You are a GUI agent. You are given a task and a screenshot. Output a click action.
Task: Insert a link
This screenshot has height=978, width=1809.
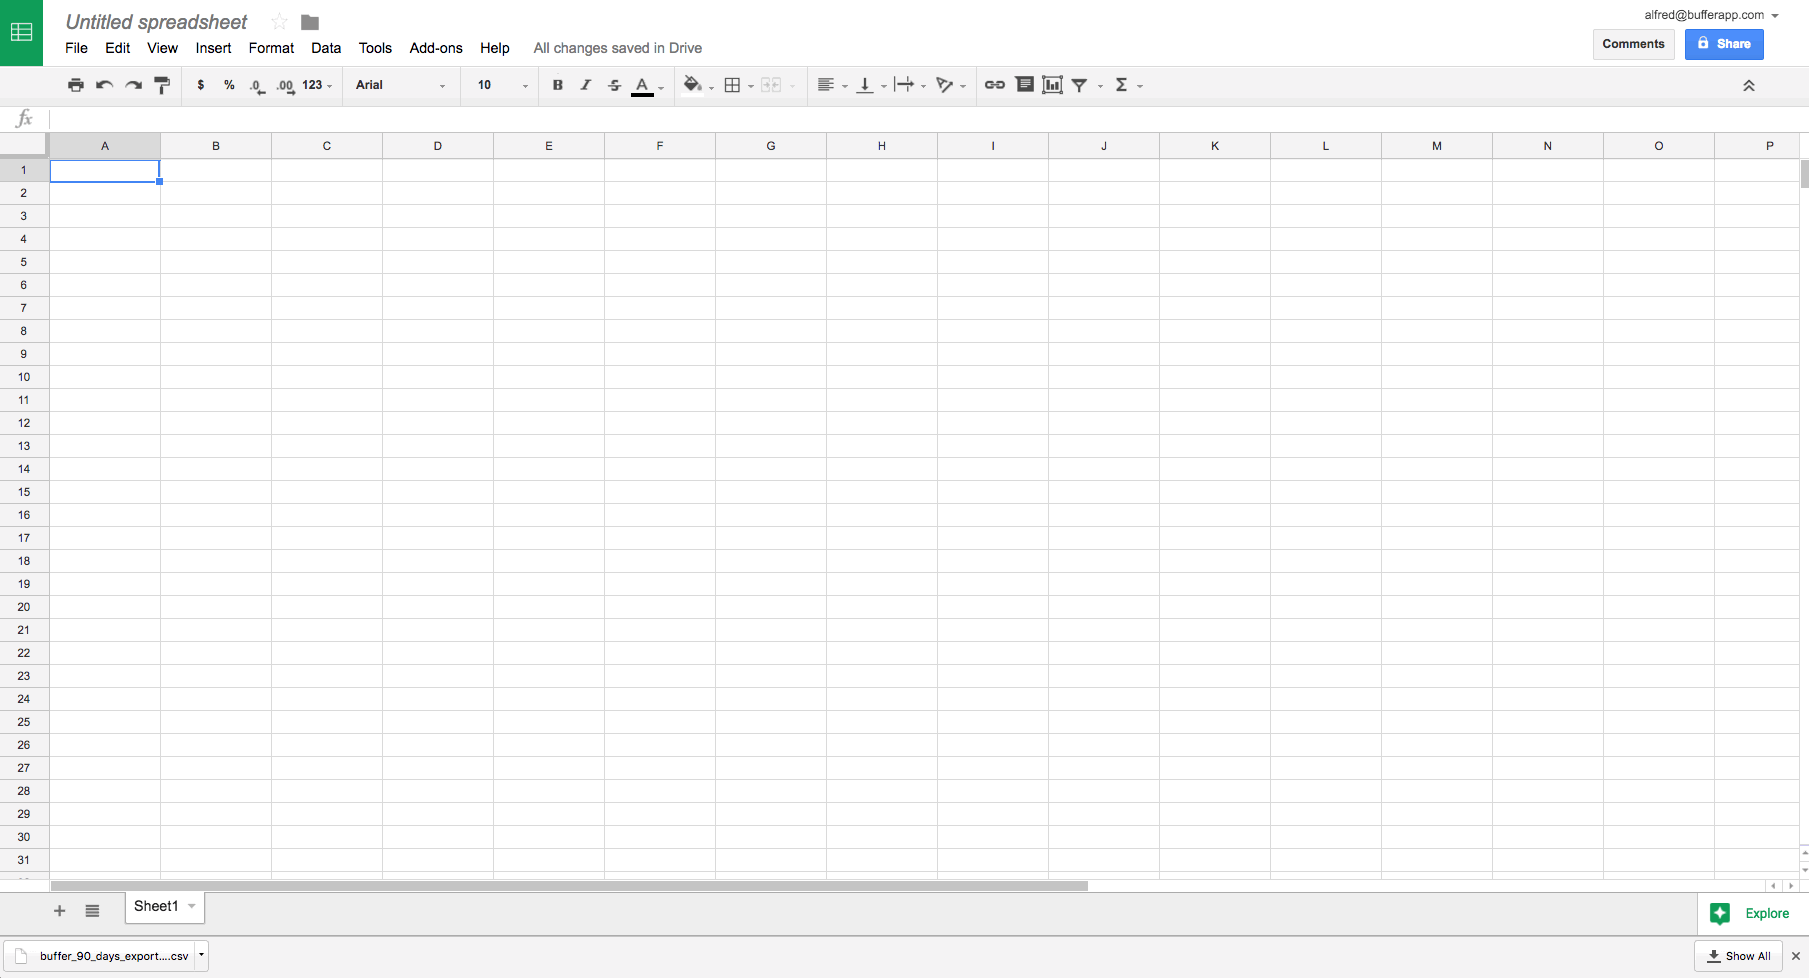[x=994, y=85]
